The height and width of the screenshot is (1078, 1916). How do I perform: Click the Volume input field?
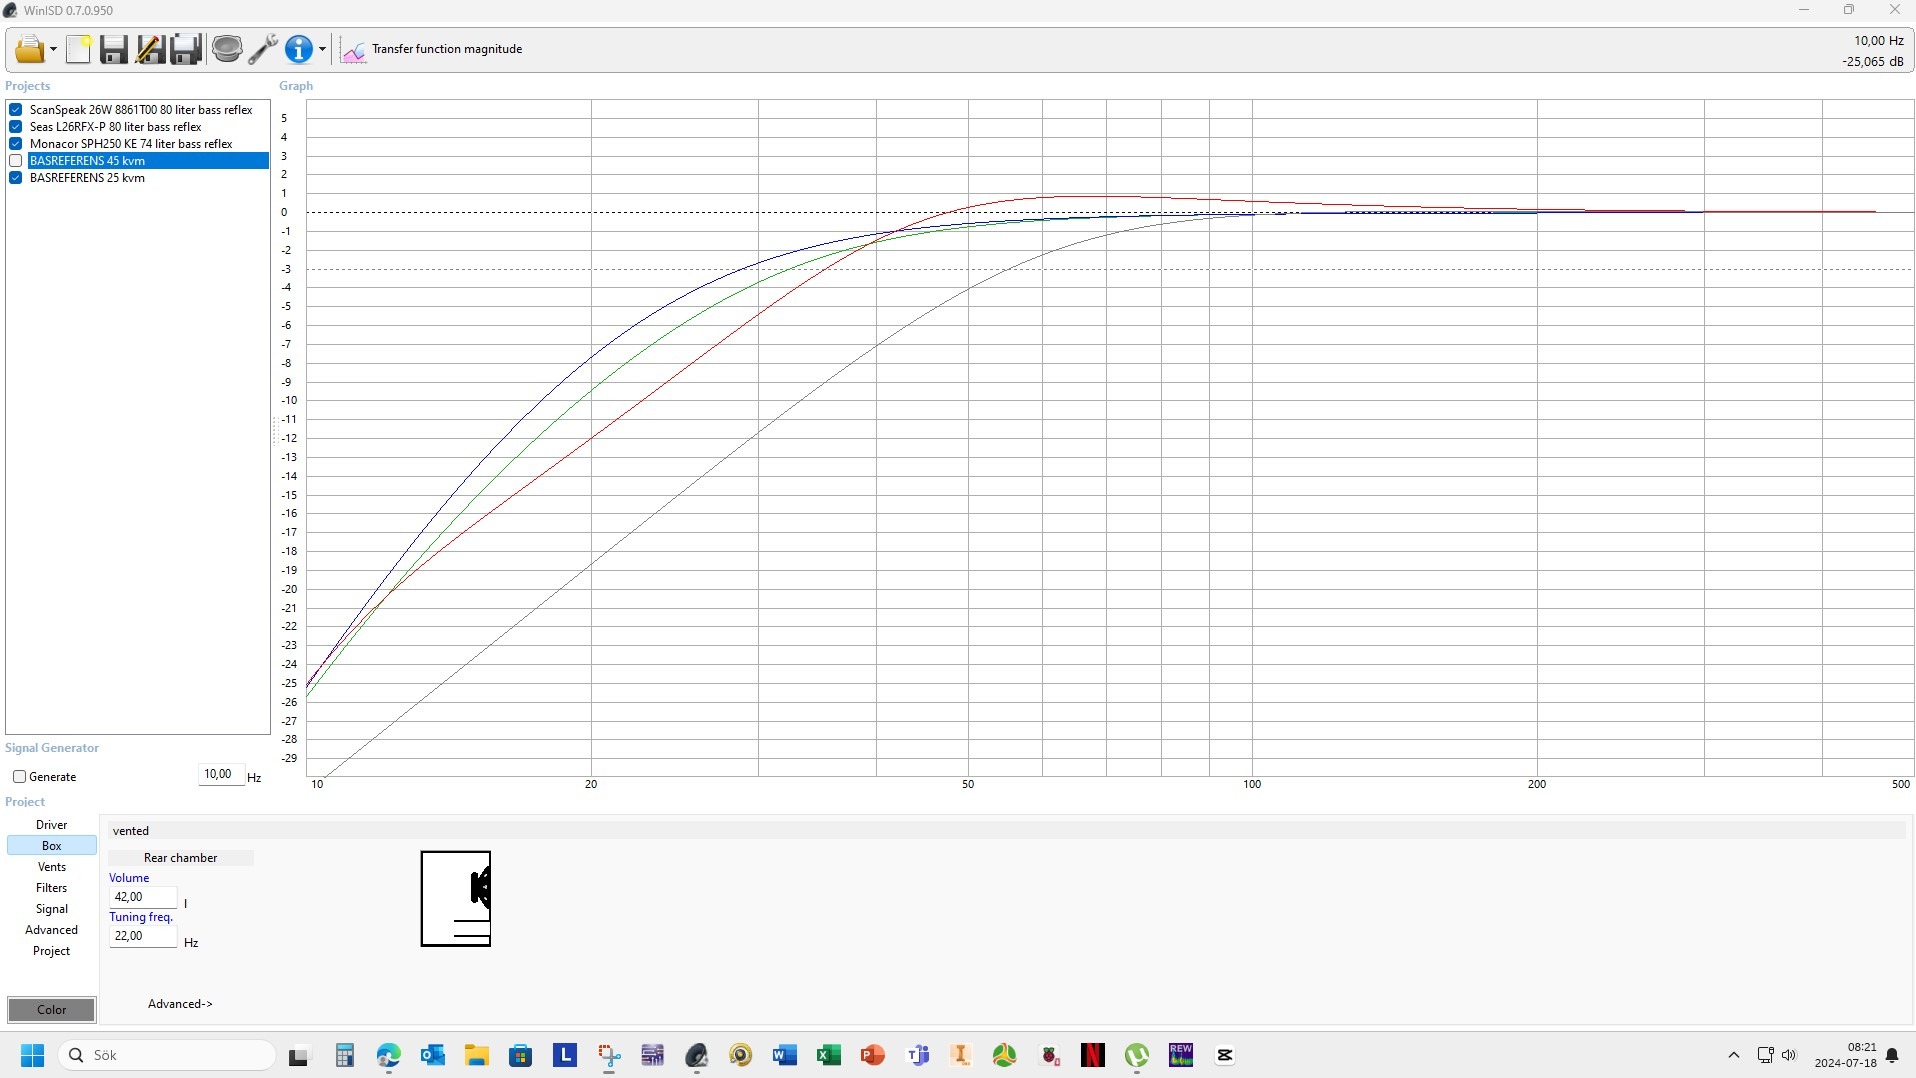[x=143, y=897]
